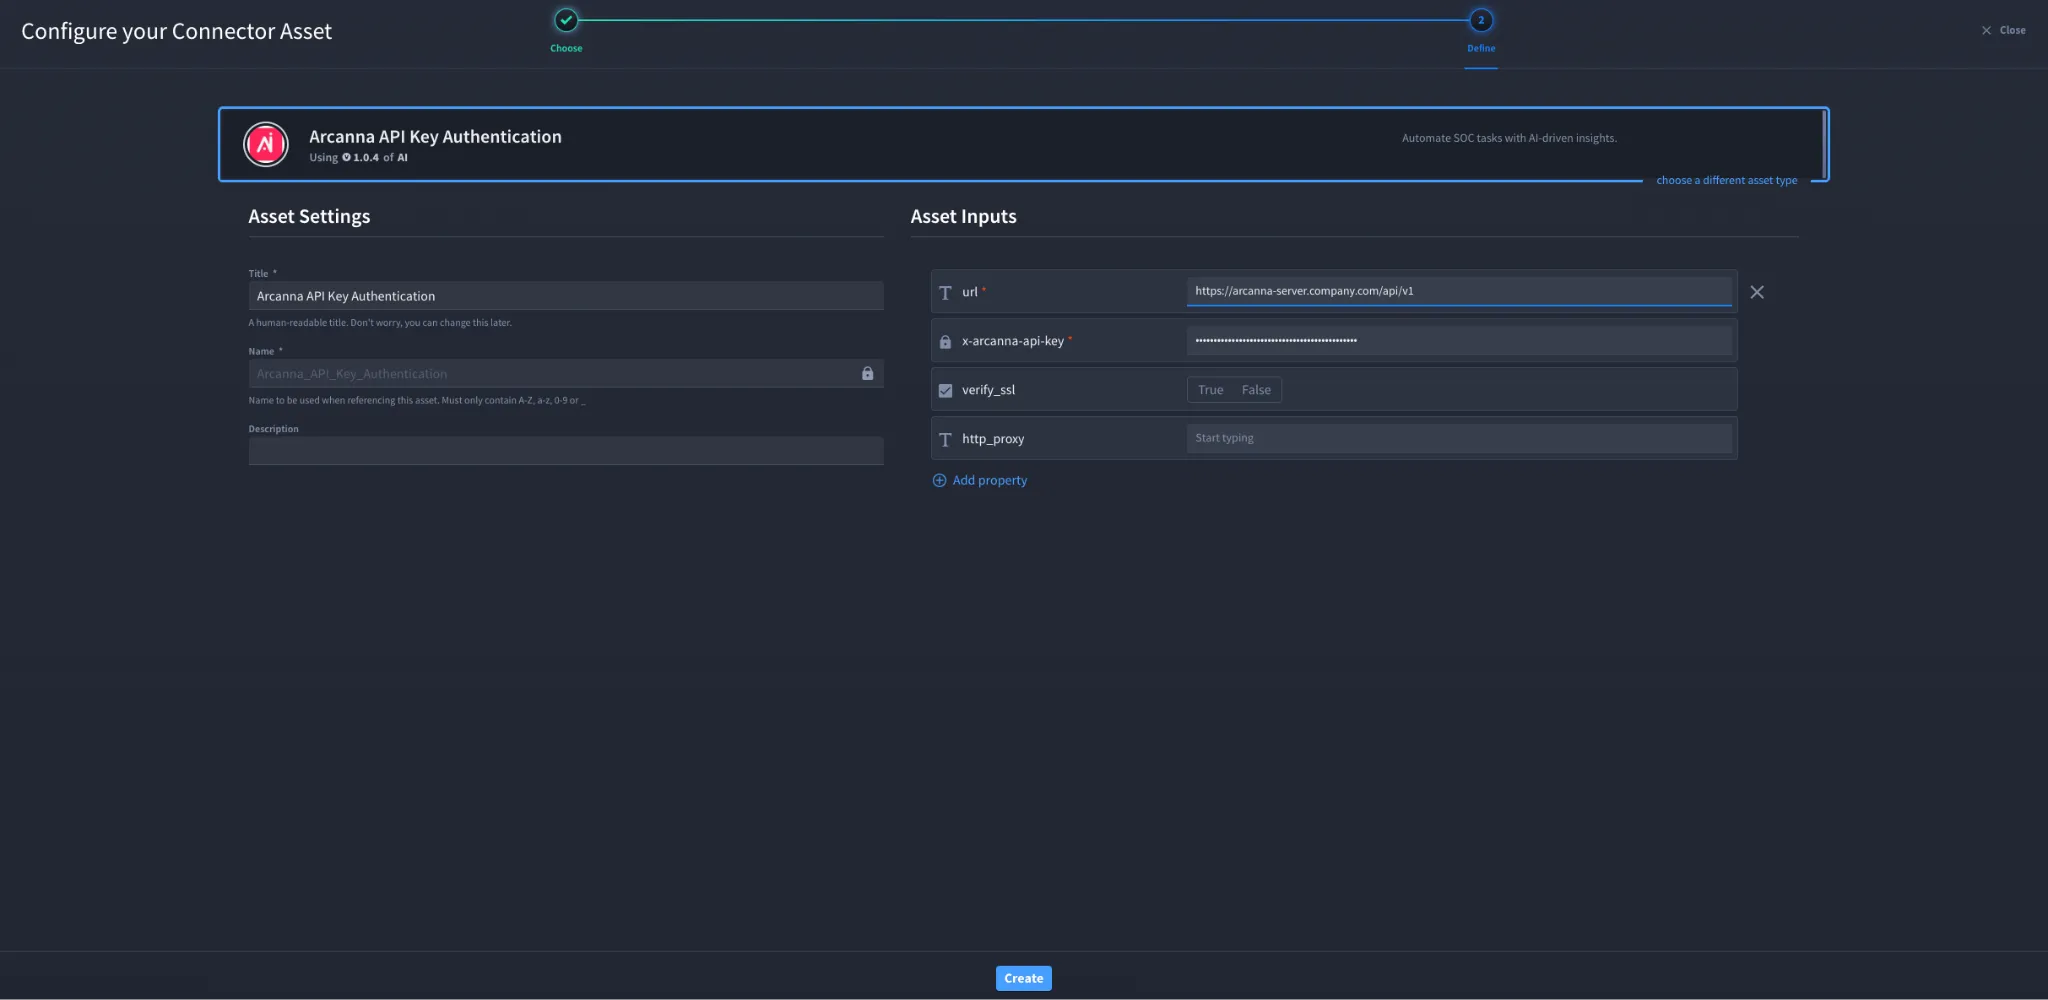Viewport: 2048px width, 1000px height.
Task: Click the Create button
Action: tap(1023, 978)
